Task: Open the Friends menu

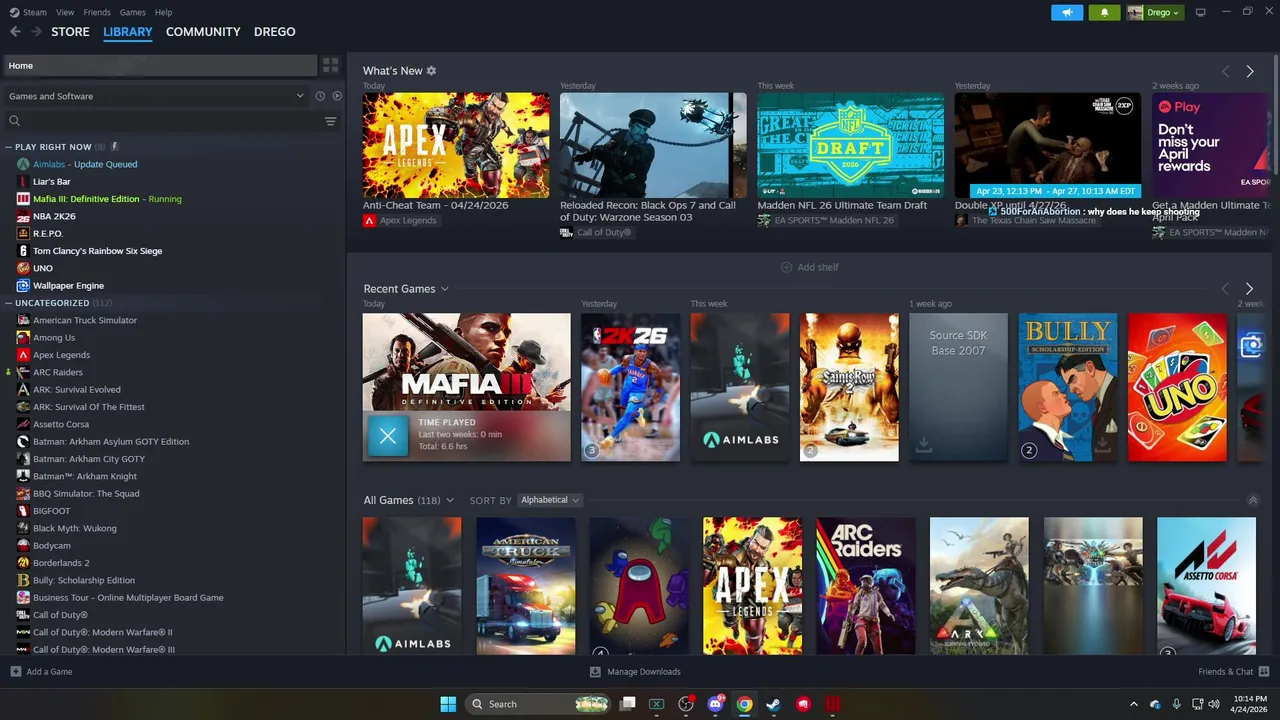Action: (x=97, y=12)
